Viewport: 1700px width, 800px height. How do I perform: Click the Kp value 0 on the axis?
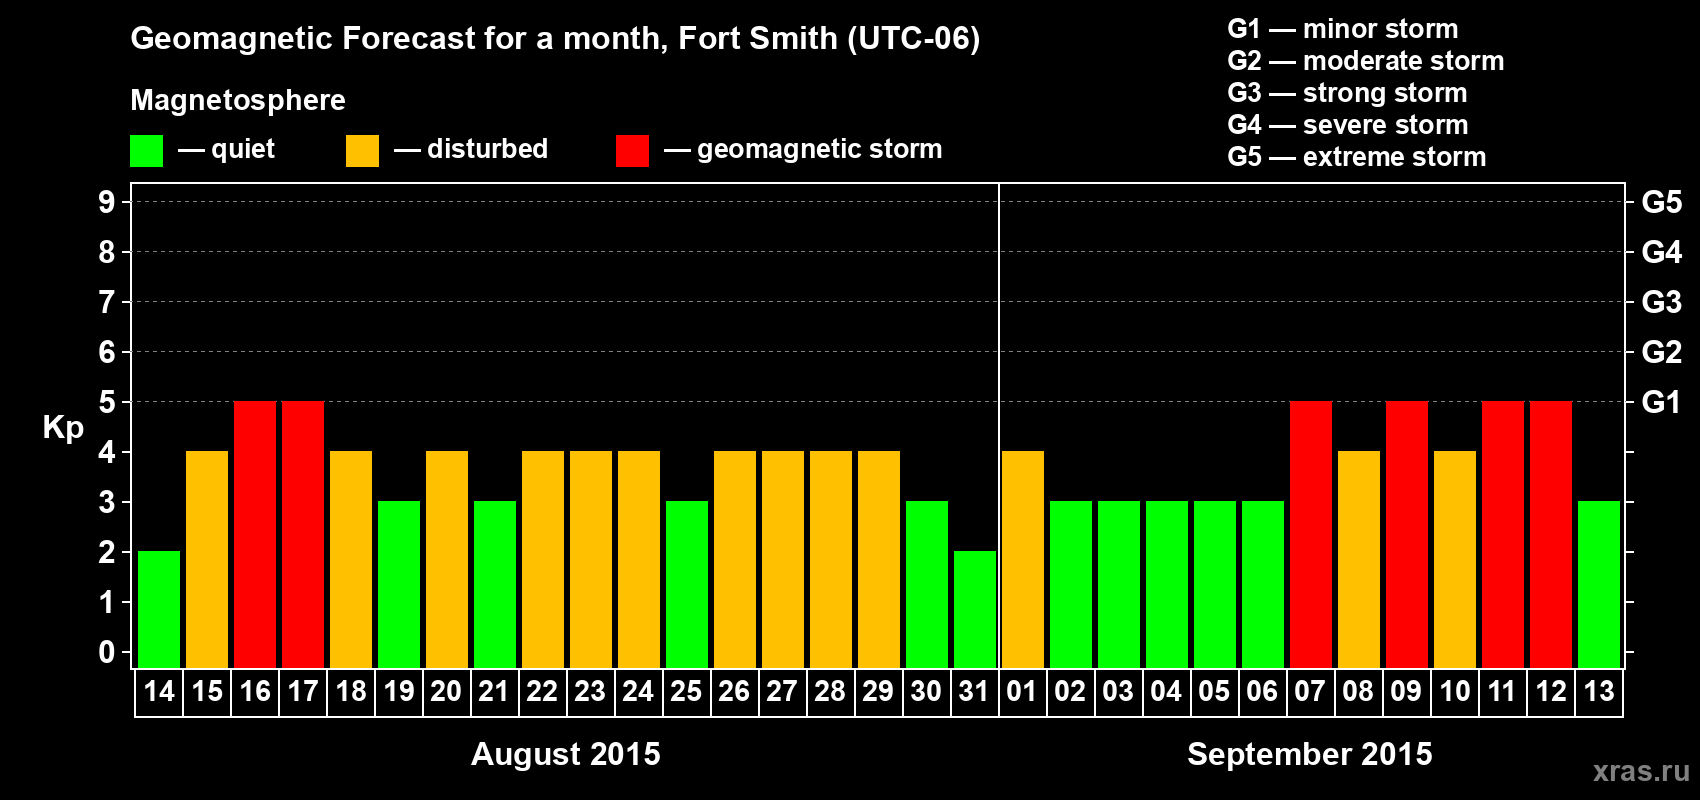tap(107, 652)
